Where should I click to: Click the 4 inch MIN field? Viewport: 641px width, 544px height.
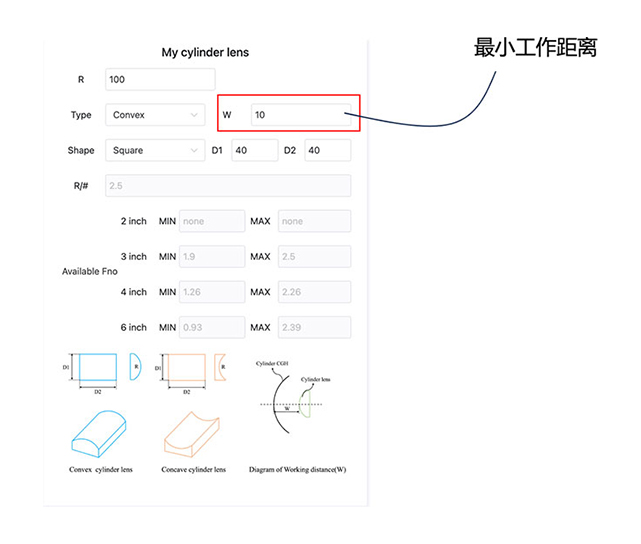click(x=211, y=292)
